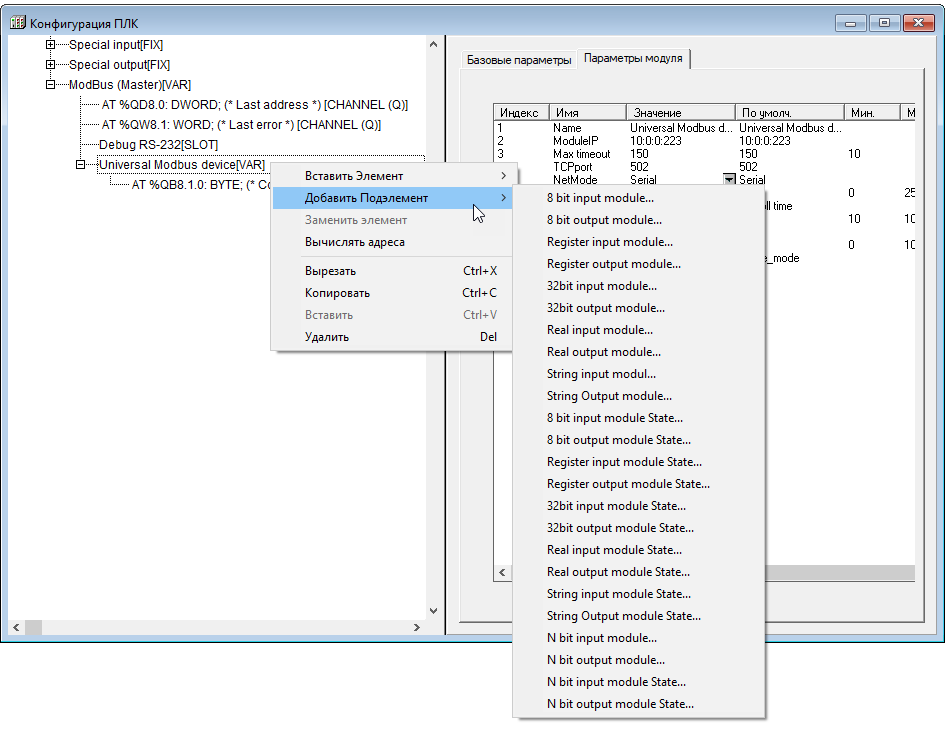Click the Значение column header
This screenshot has height=729, width=945.
coord(657,113)
